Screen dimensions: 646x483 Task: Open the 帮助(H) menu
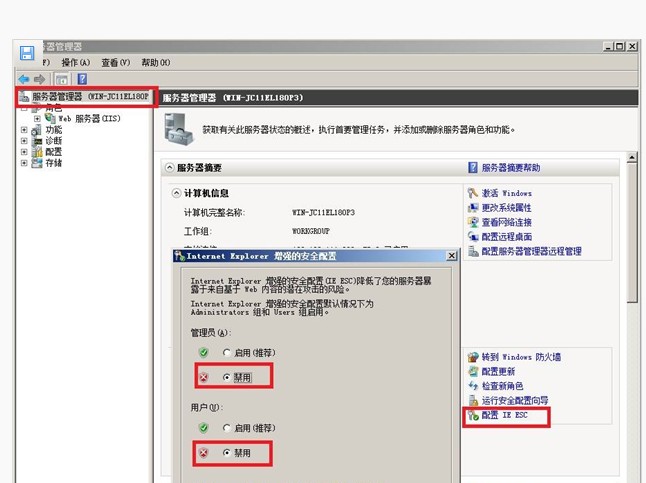156,63
